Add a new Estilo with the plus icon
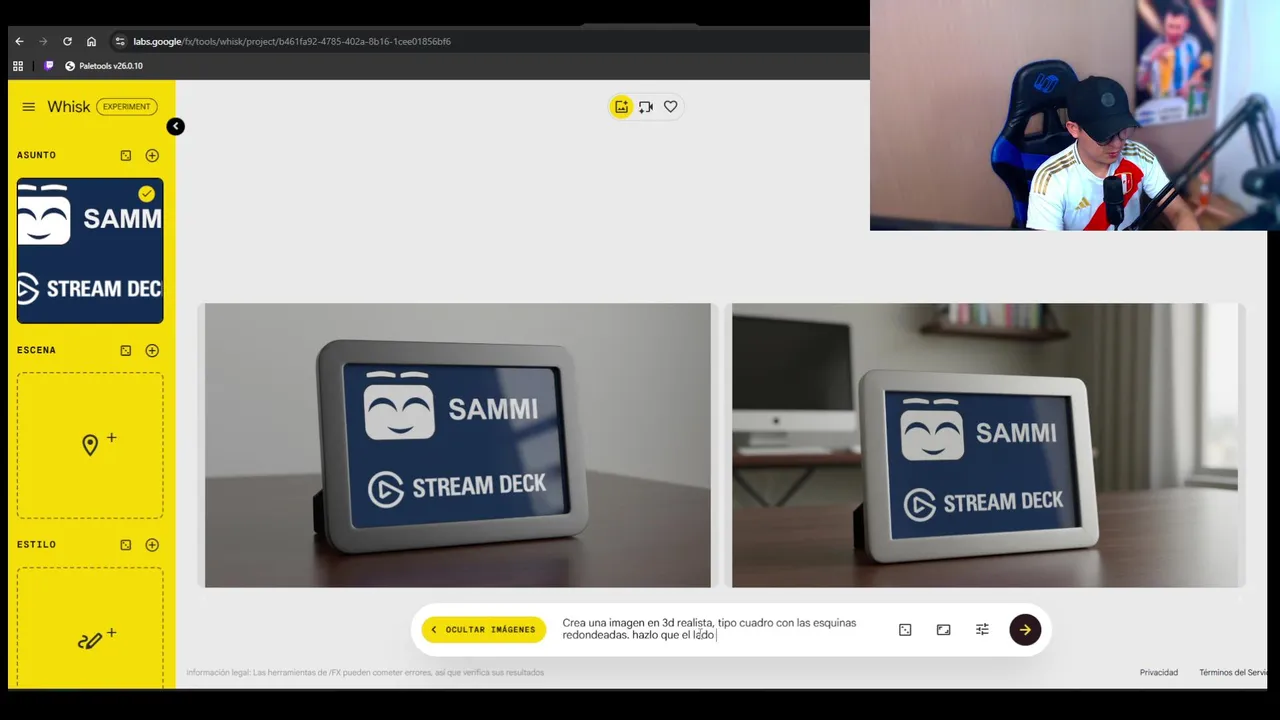Viewport: 1280px width, 720px height. click(x=152, y=545)
